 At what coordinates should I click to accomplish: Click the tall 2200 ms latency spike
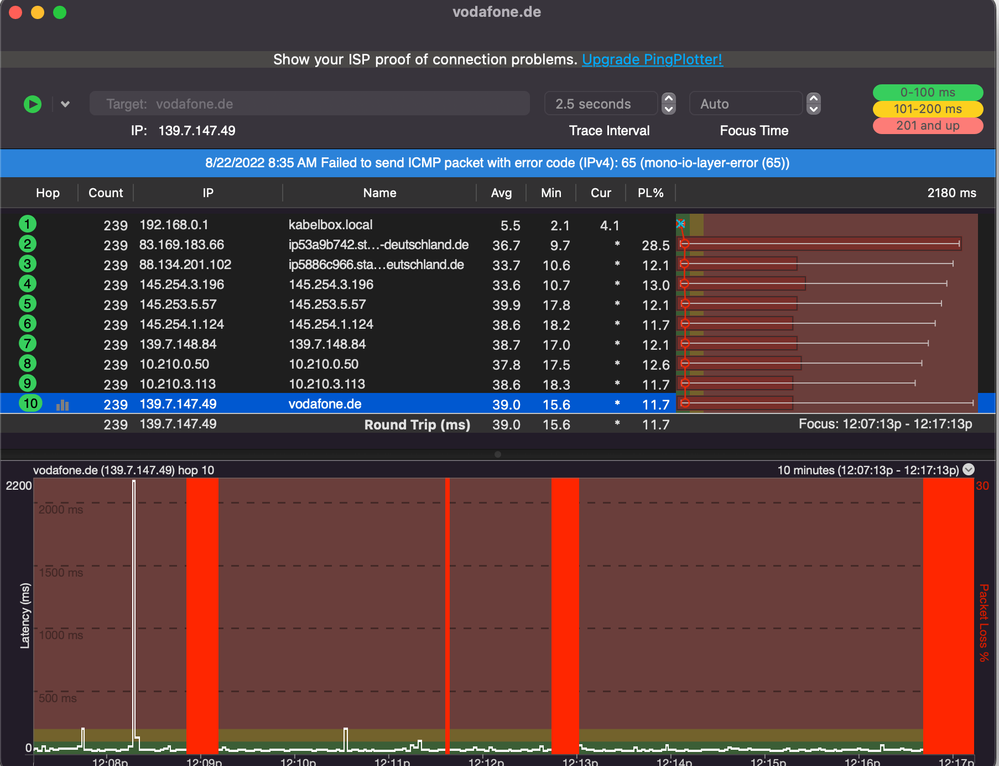[134, 612]
